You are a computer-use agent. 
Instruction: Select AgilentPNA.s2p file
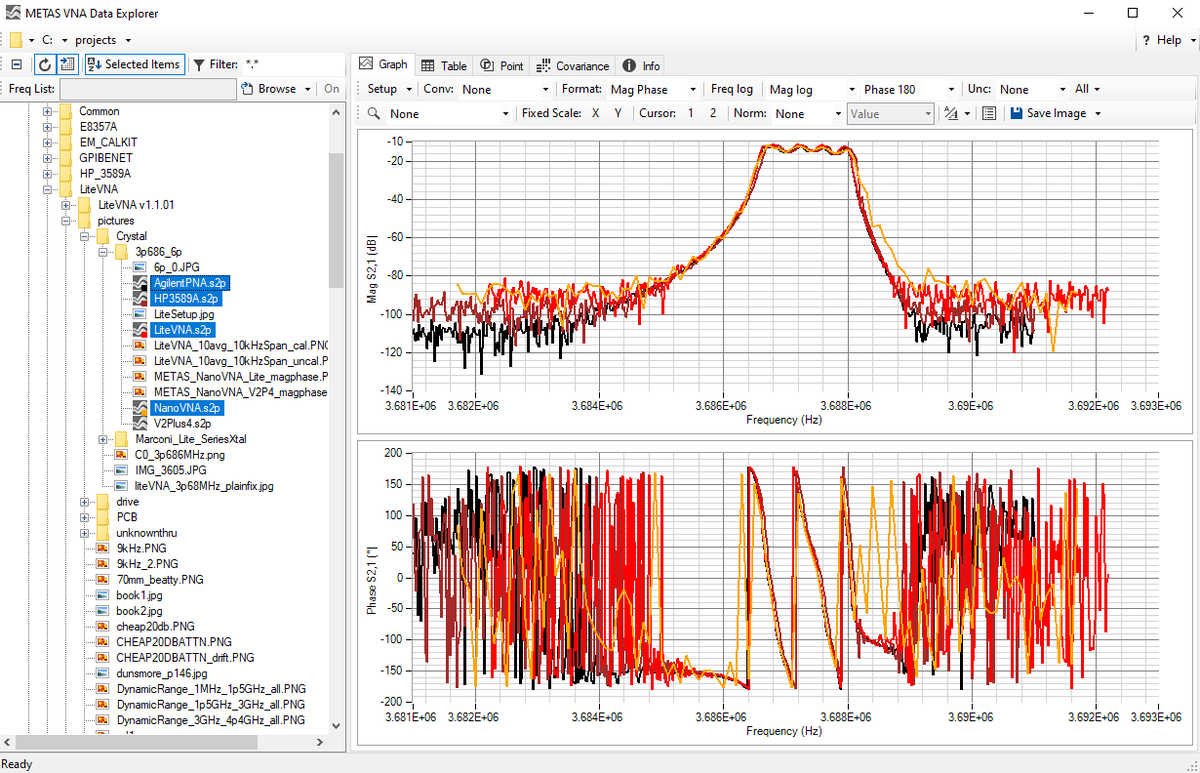[190, 283]
